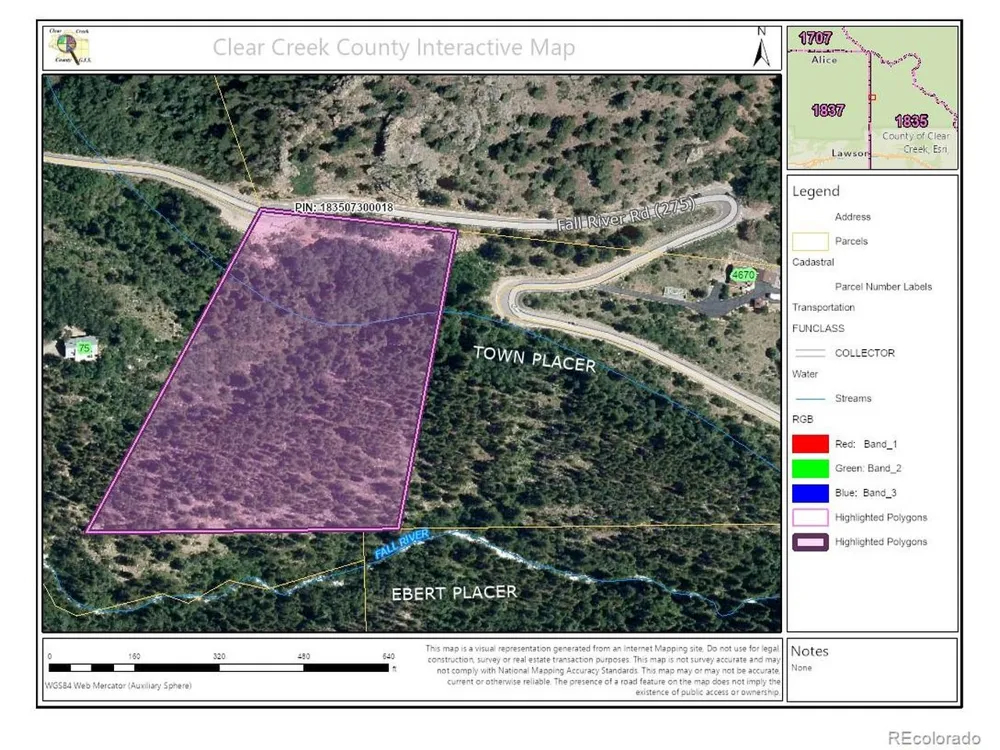Click the REcolorado watermark text
This screenshot has height=750, width=1000.
pyautogui.click(x=934, y=738)
